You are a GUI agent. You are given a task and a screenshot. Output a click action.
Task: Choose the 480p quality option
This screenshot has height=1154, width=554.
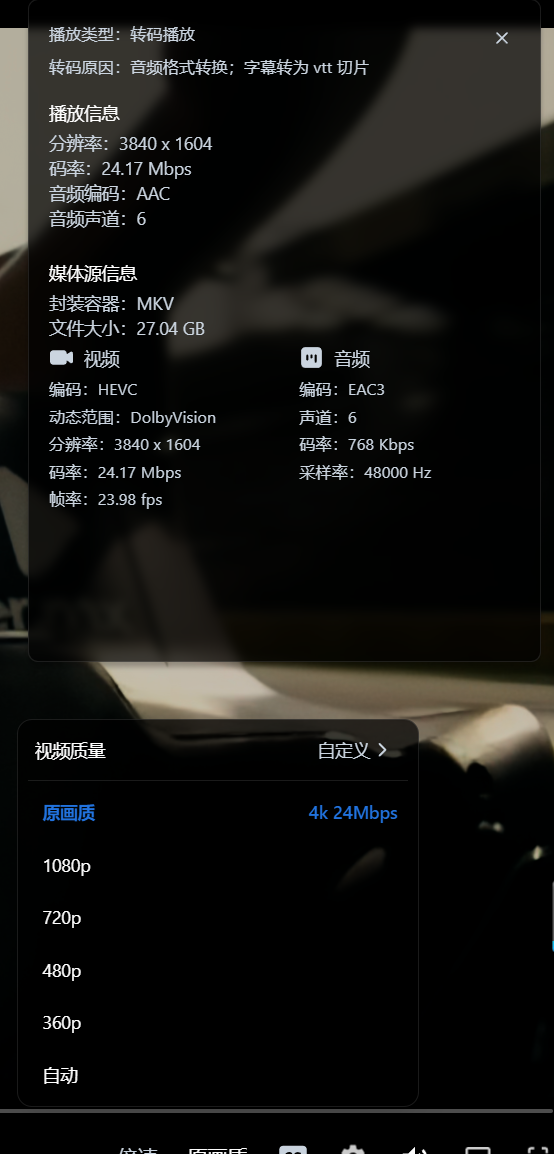coord(217,971)
